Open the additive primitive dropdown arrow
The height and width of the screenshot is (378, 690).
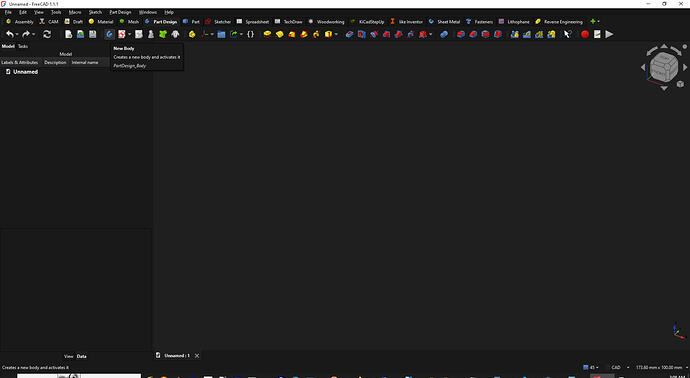(336, 34)
